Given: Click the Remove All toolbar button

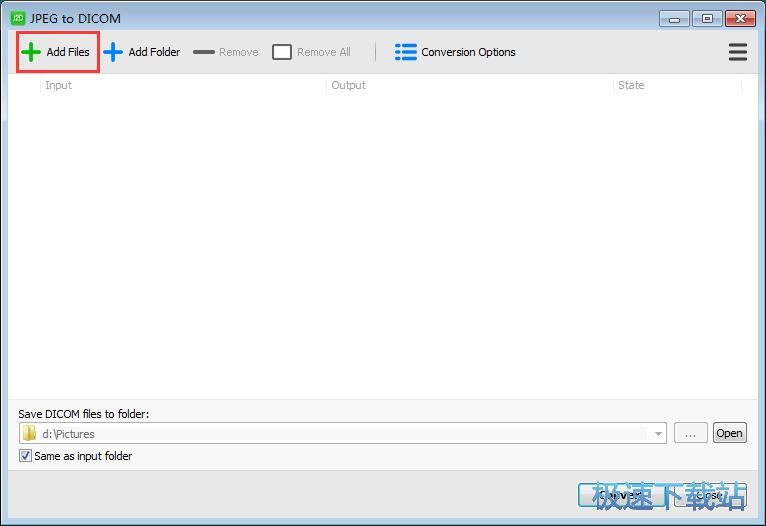Looking at the screenshot, I should pyautogui.click(x=311, y=52).
